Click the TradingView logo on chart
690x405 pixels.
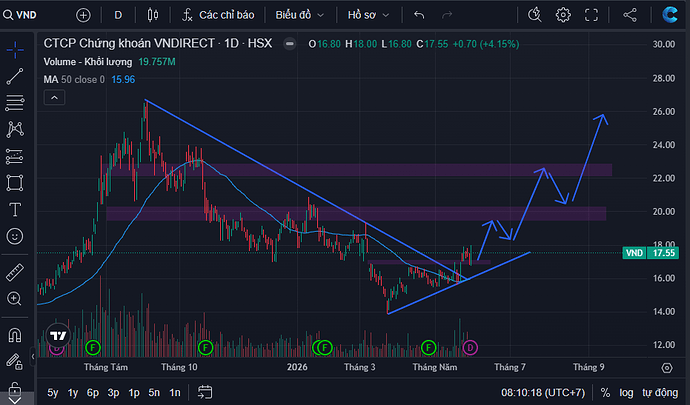tap(58, 336)
